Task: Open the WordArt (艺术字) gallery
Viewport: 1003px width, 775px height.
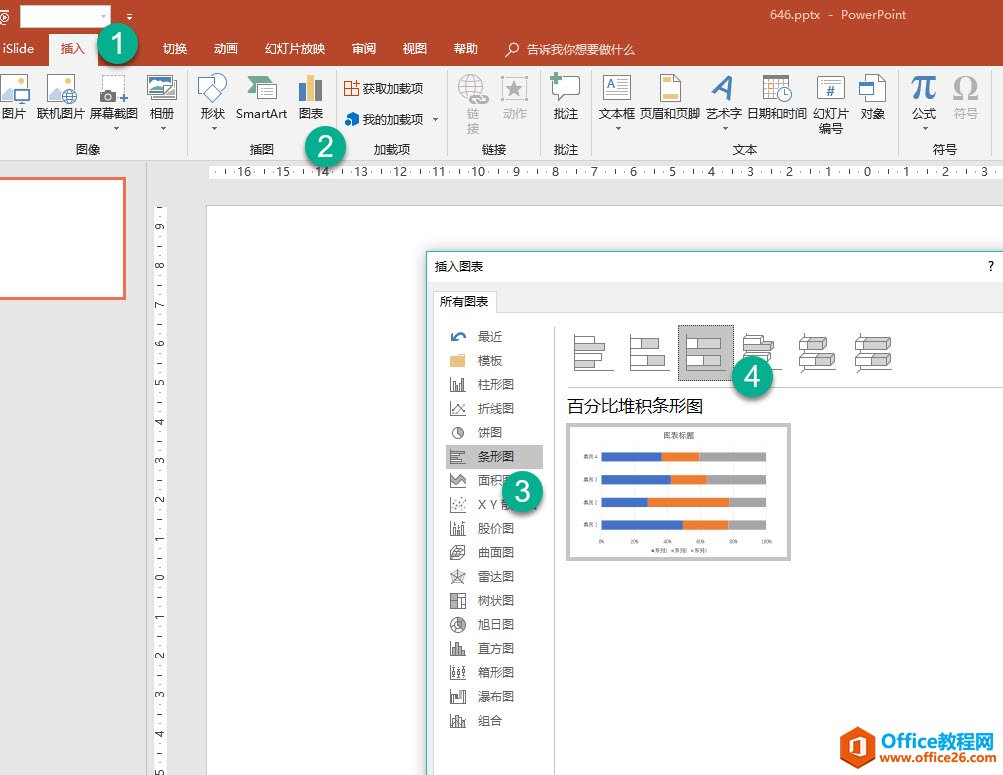Action: (x=723, y=97)
